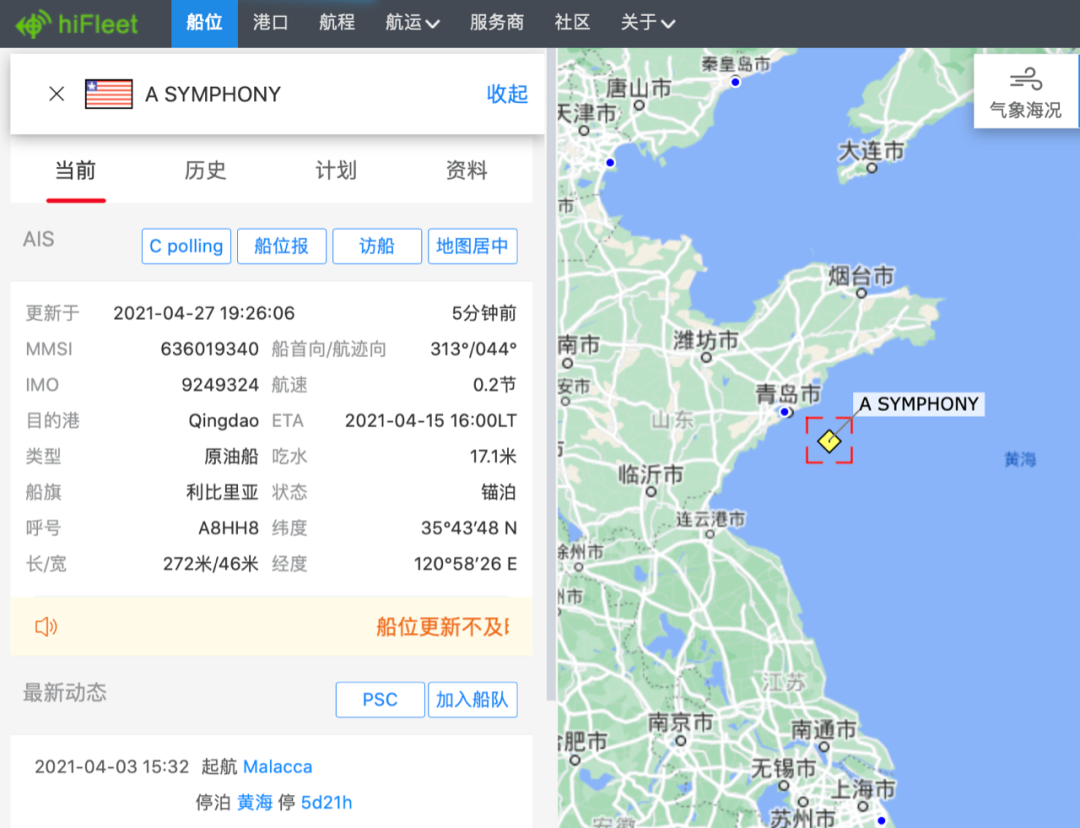
Task: Click the C polling button
Action: 186,246
